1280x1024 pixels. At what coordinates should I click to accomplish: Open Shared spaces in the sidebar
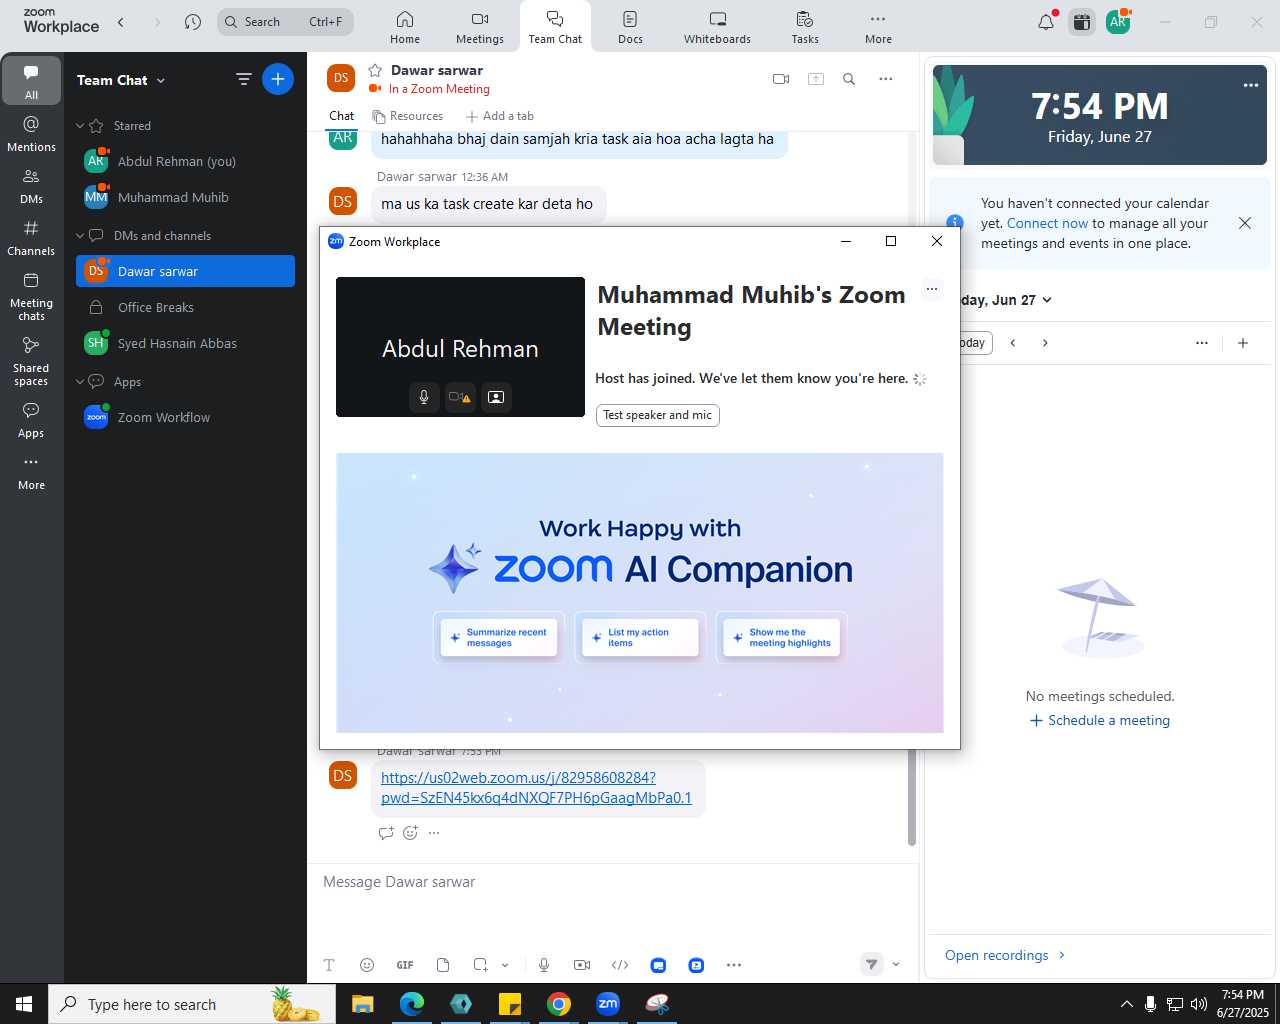coord(32,361)
